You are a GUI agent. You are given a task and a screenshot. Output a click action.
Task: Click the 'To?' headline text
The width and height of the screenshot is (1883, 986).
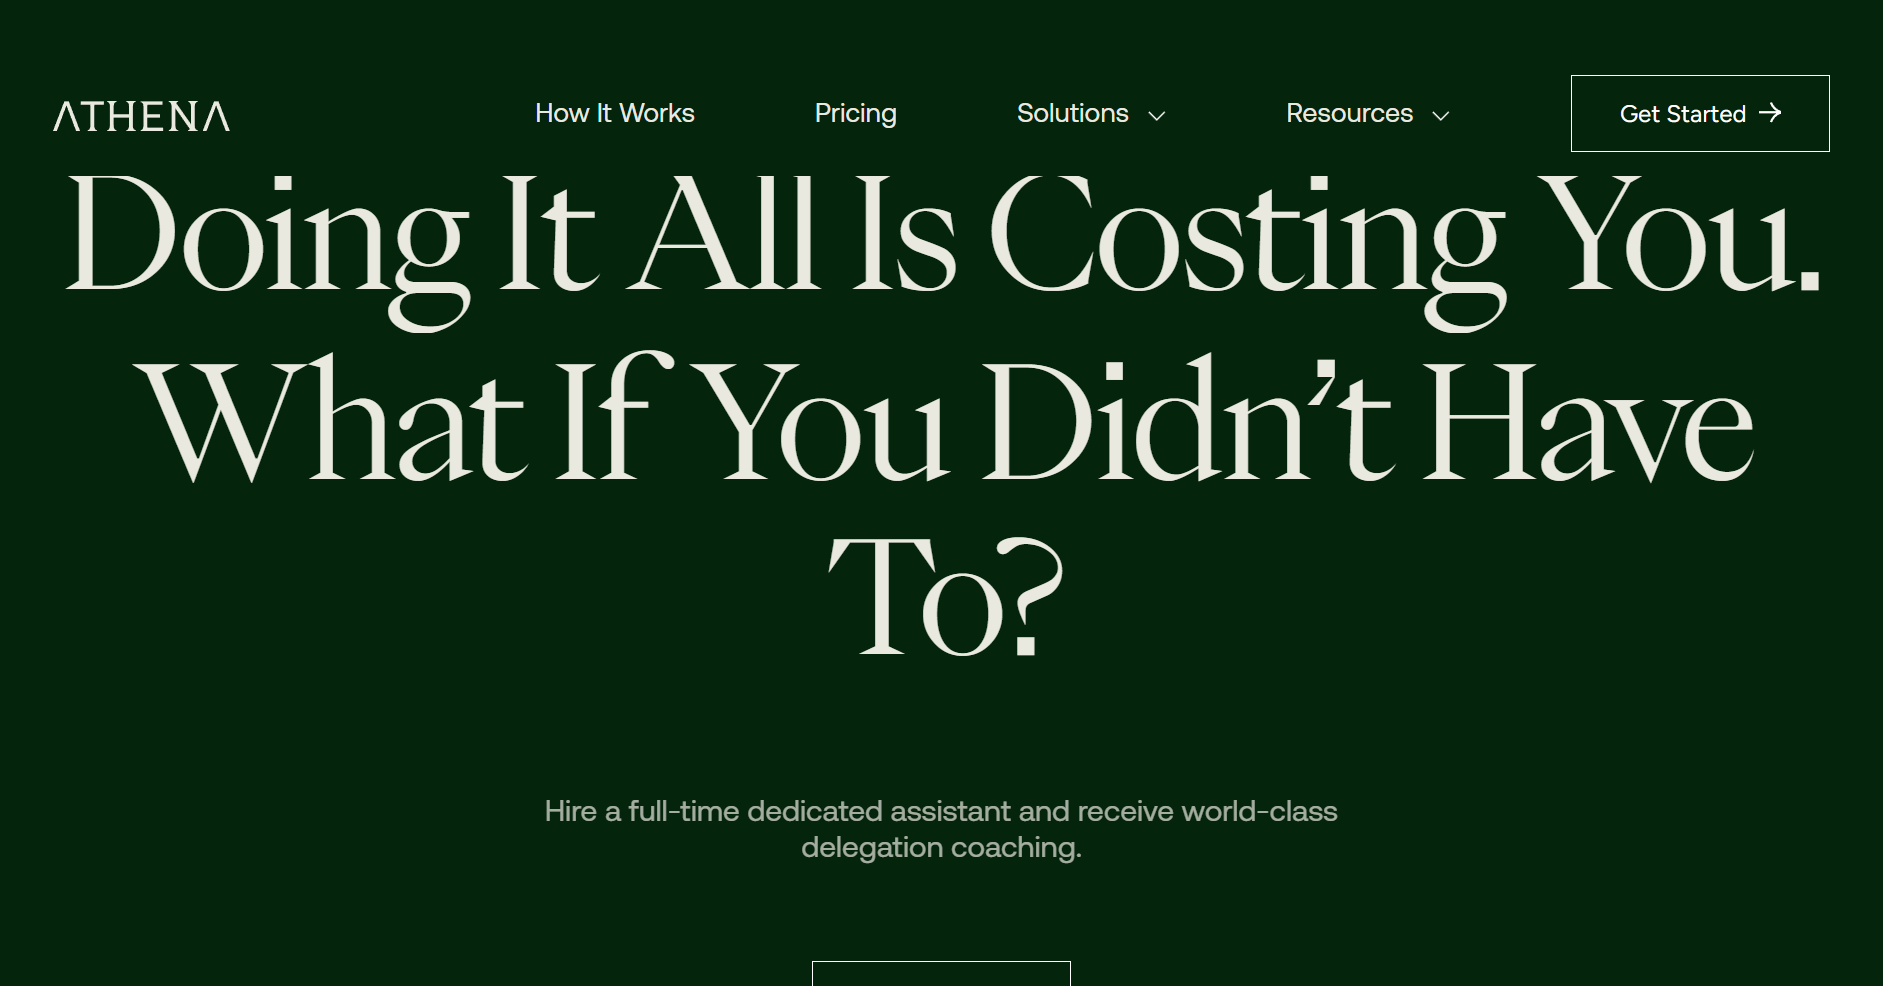point(945,597)
